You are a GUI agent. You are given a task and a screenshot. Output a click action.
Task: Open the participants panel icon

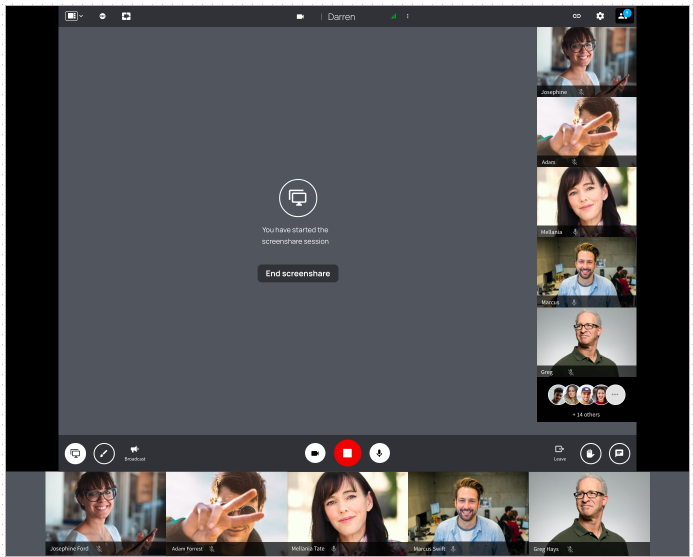point(624,15)
